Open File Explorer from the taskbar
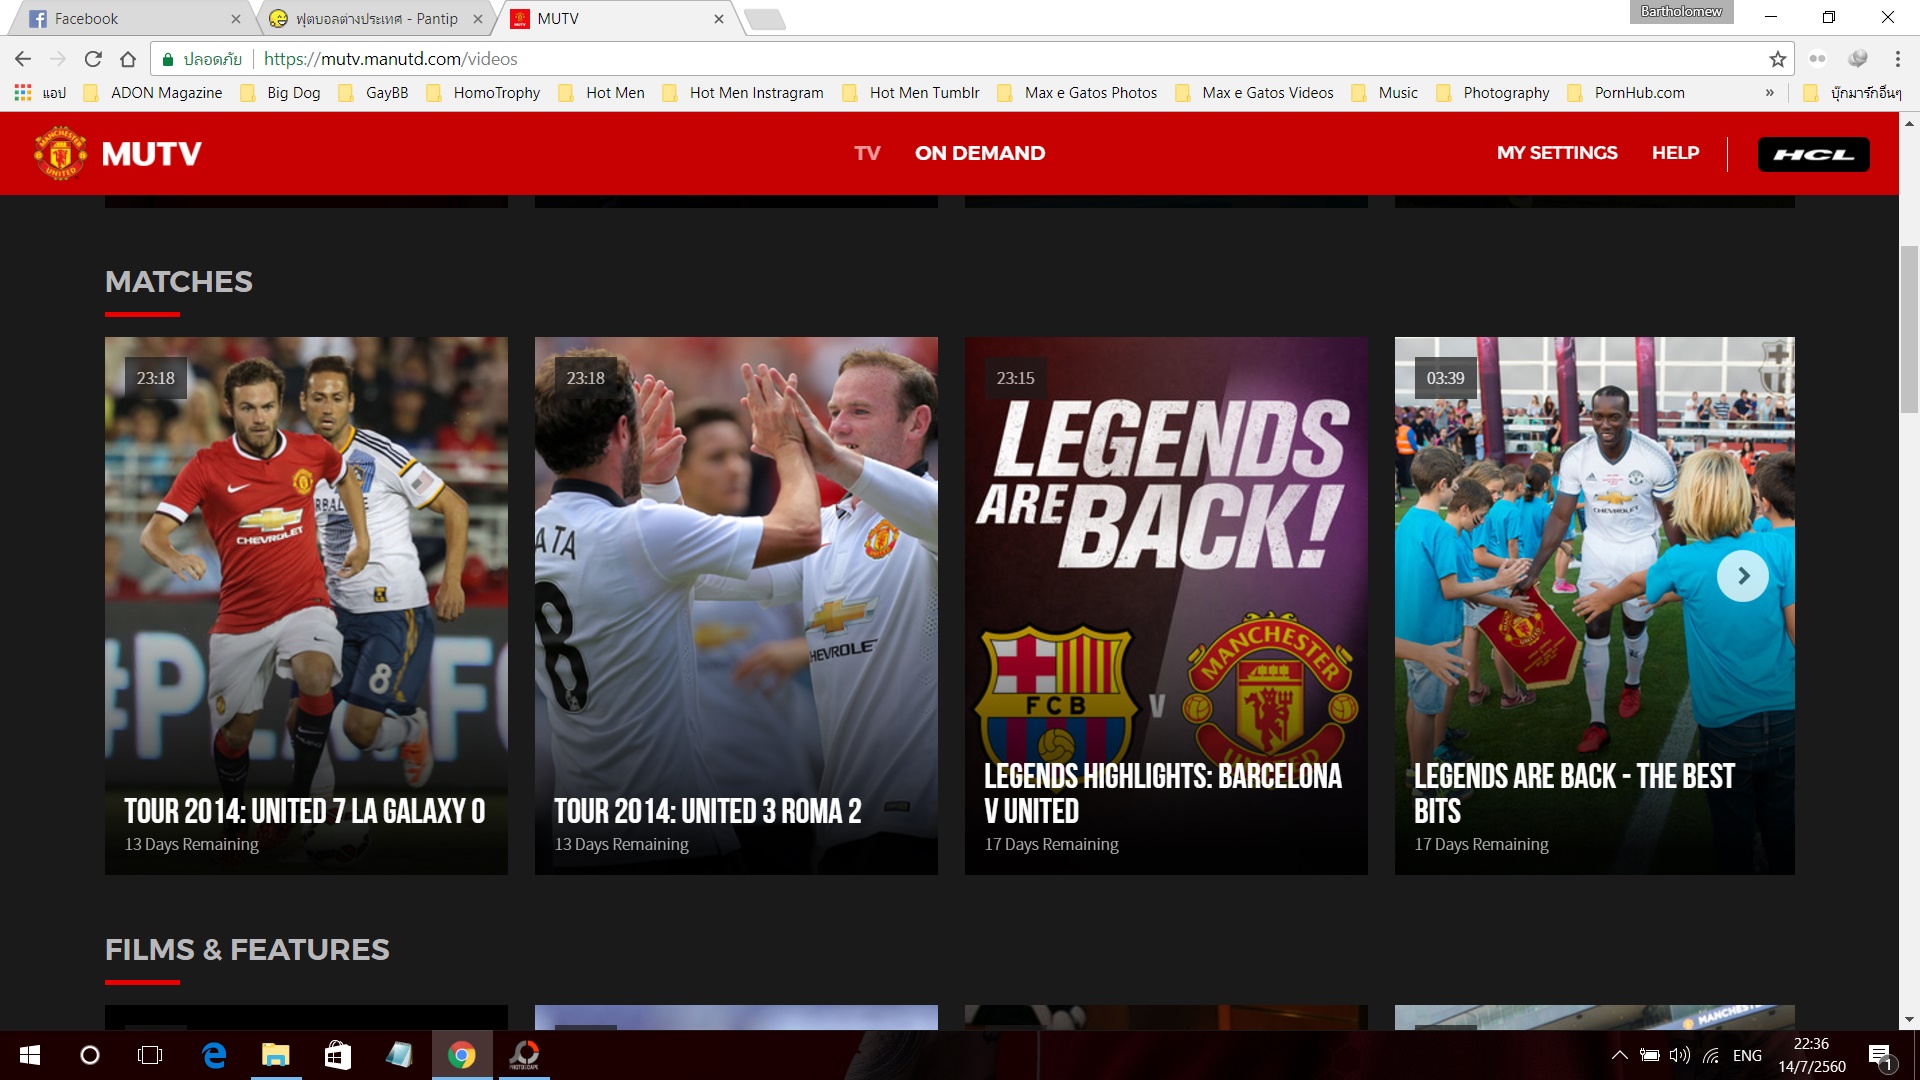 pos(276,1055)
